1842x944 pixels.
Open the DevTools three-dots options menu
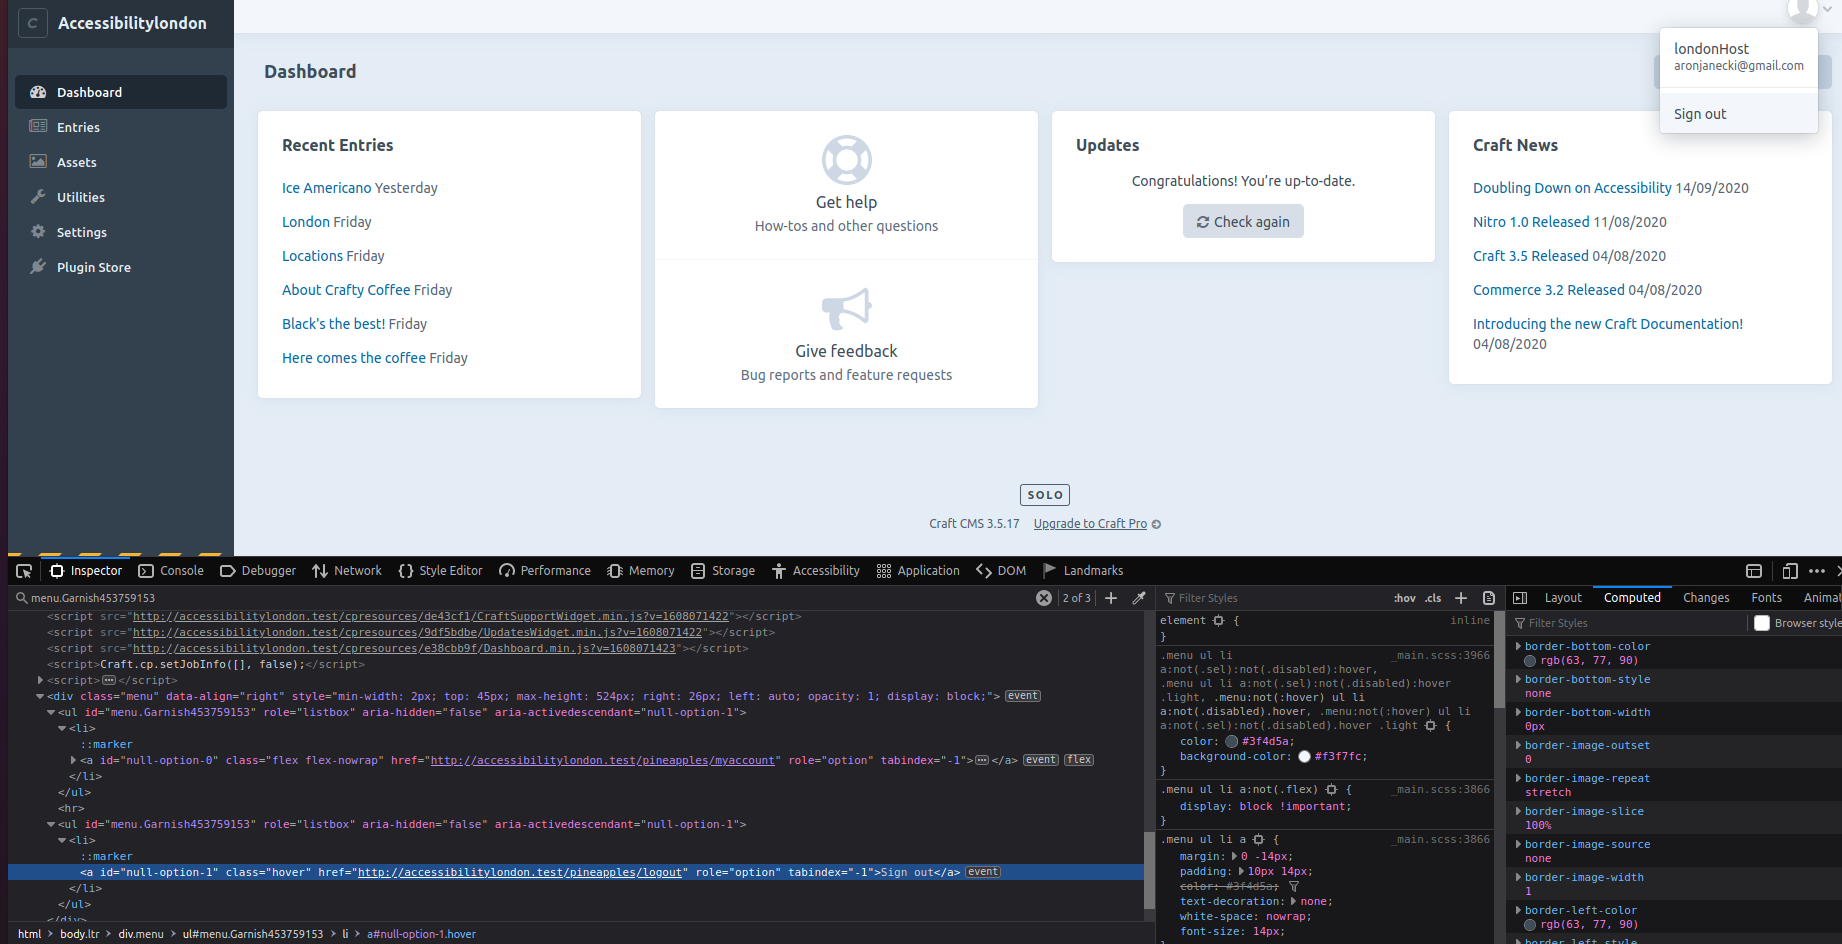click(1817, 571)
